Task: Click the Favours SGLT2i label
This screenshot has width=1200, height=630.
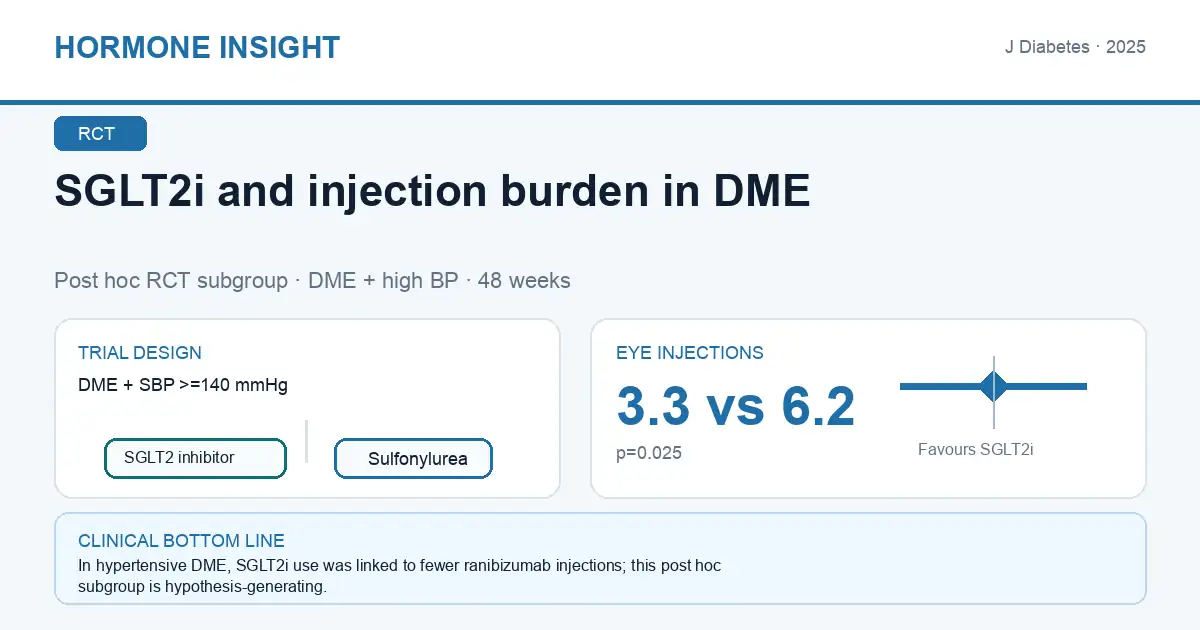Action: 975,450
